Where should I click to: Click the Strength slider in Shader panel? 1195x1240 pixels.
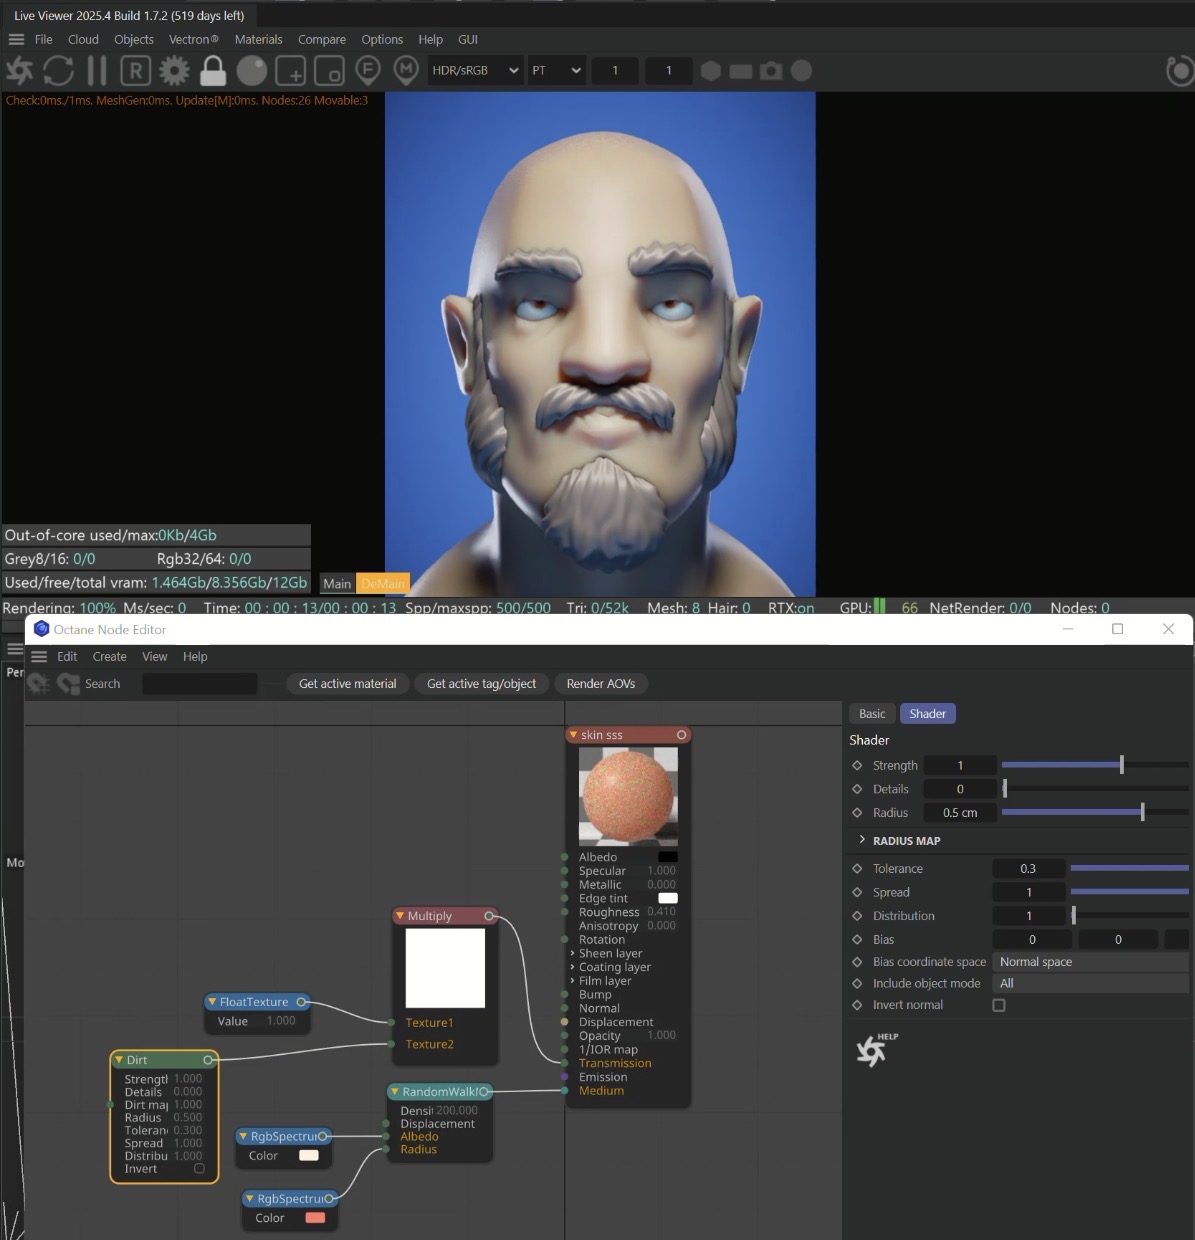[x=1095, y=765]
